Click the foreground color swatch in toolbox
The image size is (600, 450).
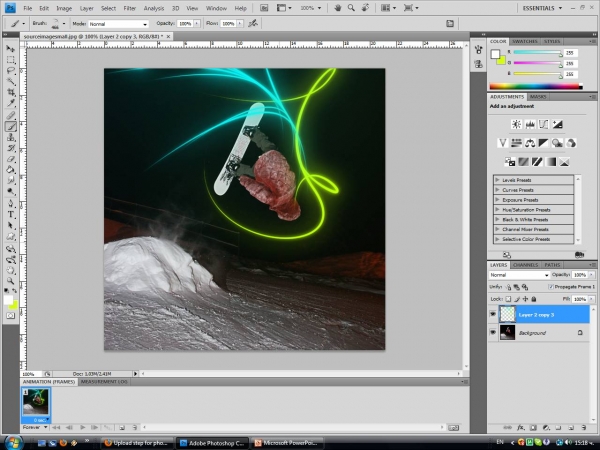8,300
